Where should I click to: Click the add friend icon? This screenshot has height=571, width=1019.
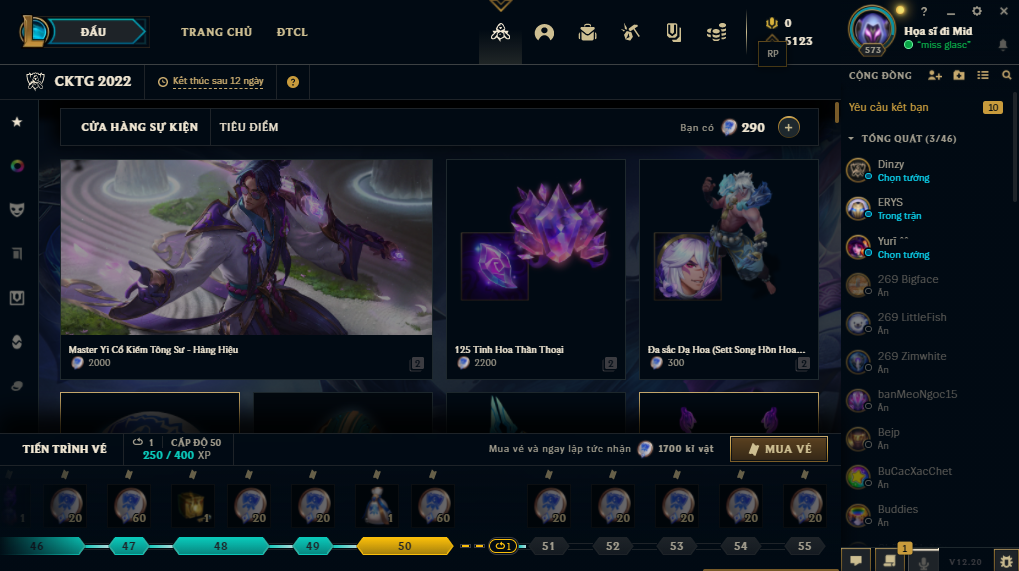point(935,75)
